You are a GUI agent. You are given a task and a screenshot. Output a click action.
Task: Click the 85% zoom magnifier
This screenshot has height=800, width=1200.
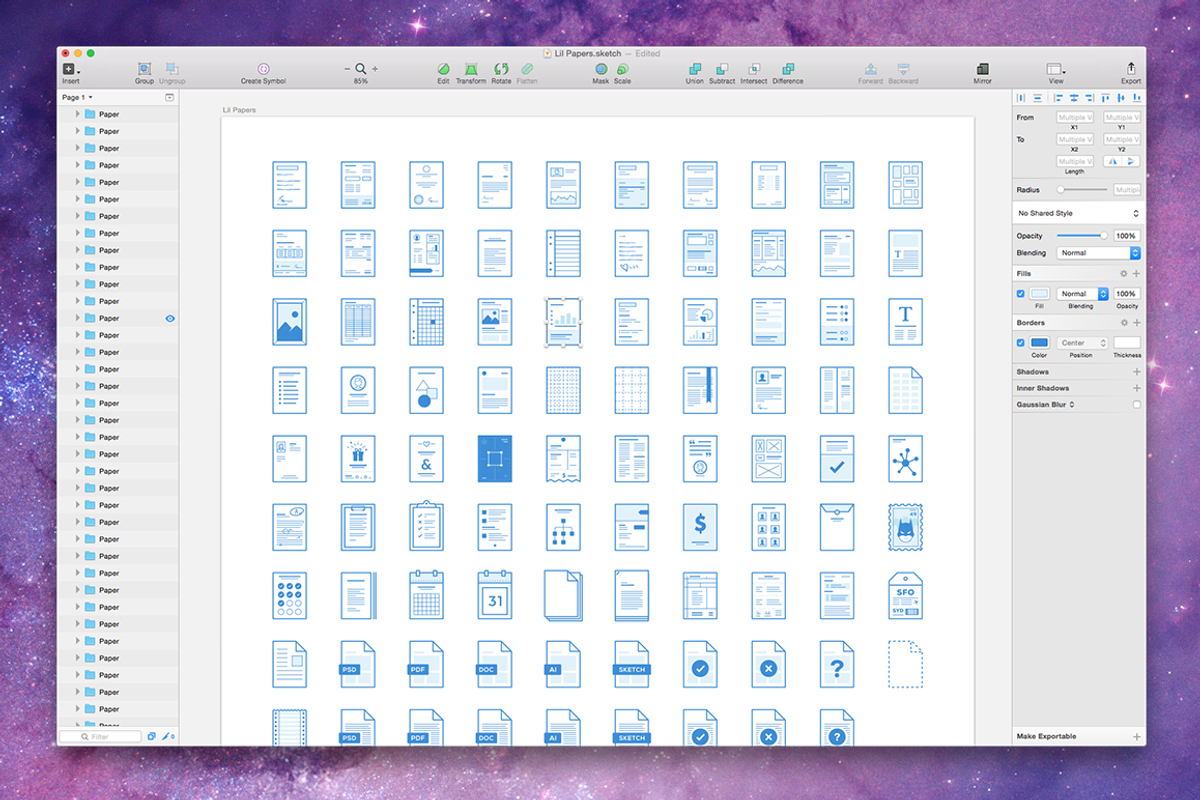tap(361, 69)
